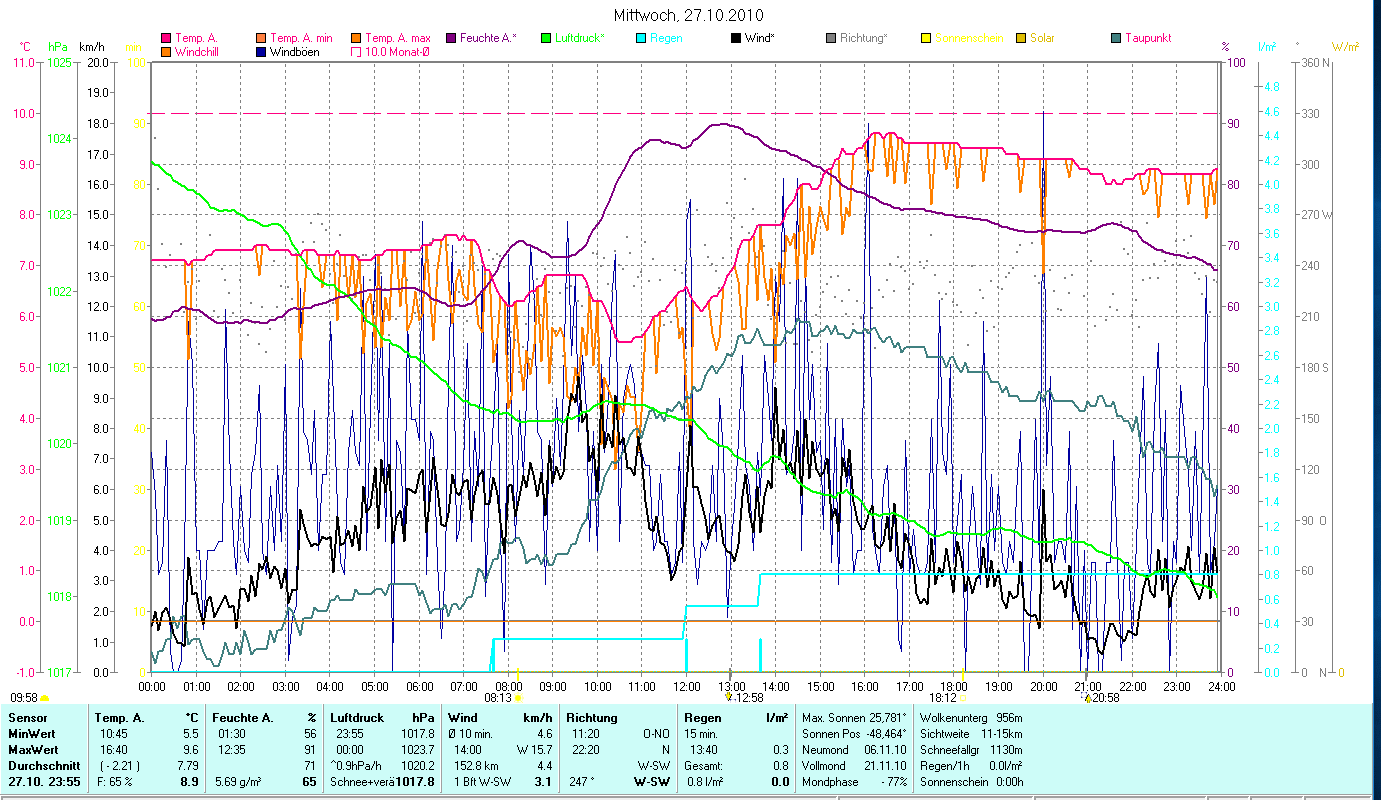Click the moon marker beside 20:58
1381x800 pixels.
[1088, 697]
